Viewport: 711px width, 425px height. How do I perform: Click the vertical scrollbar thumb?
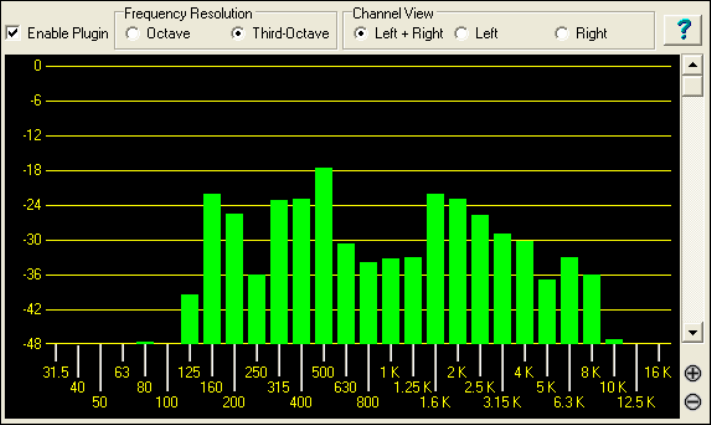click(x=692, y=86)
